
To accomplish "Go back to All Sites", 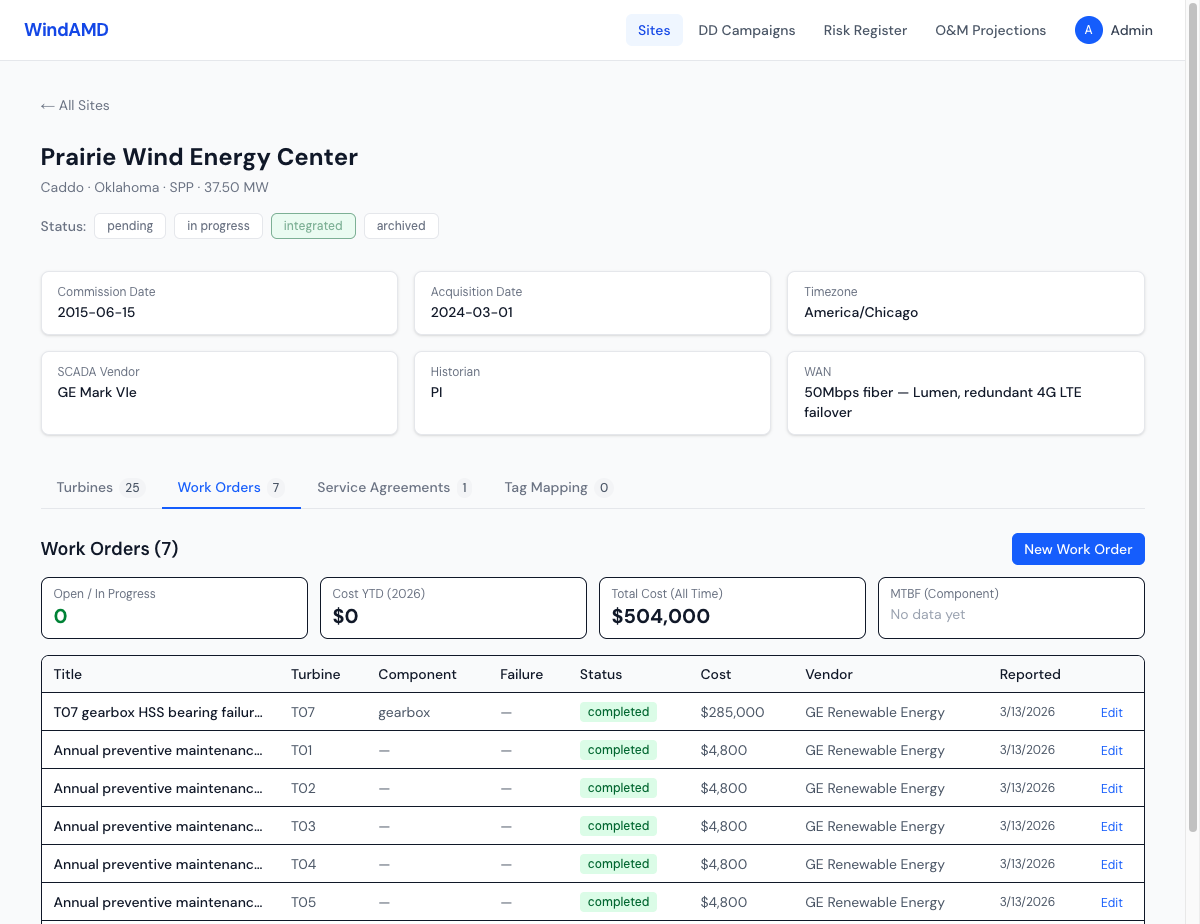I will tap(75, 105).
